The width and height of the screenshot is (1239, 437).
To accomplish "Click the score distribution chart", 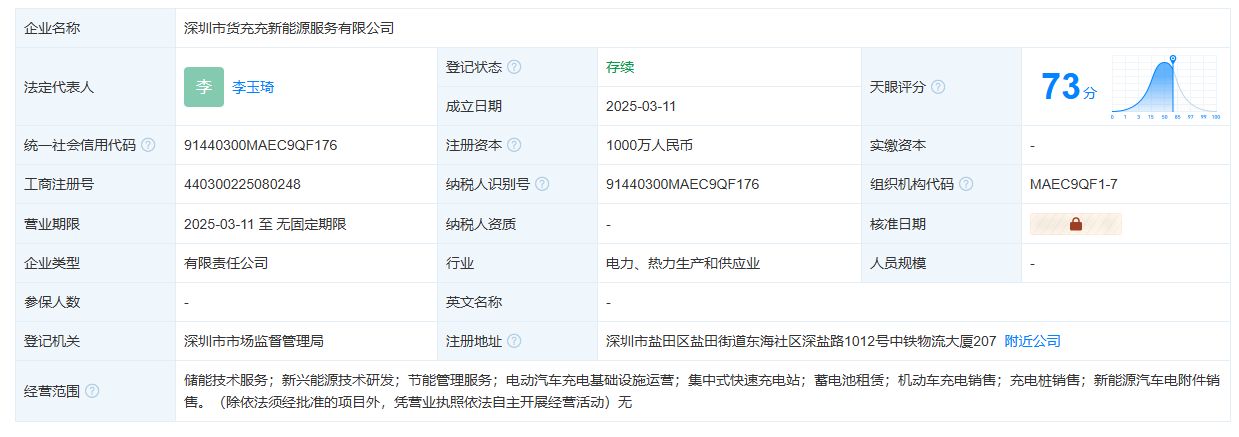I will [x=1166, y=87].
